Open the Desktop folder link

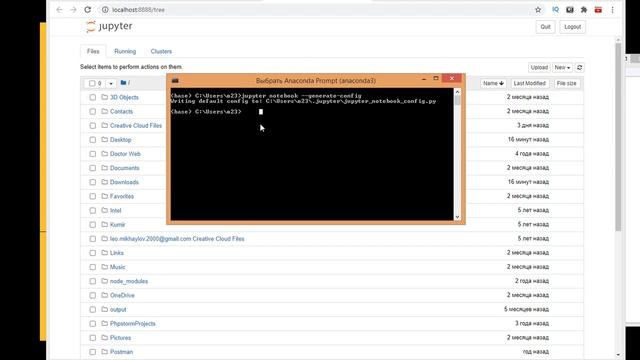120,140
